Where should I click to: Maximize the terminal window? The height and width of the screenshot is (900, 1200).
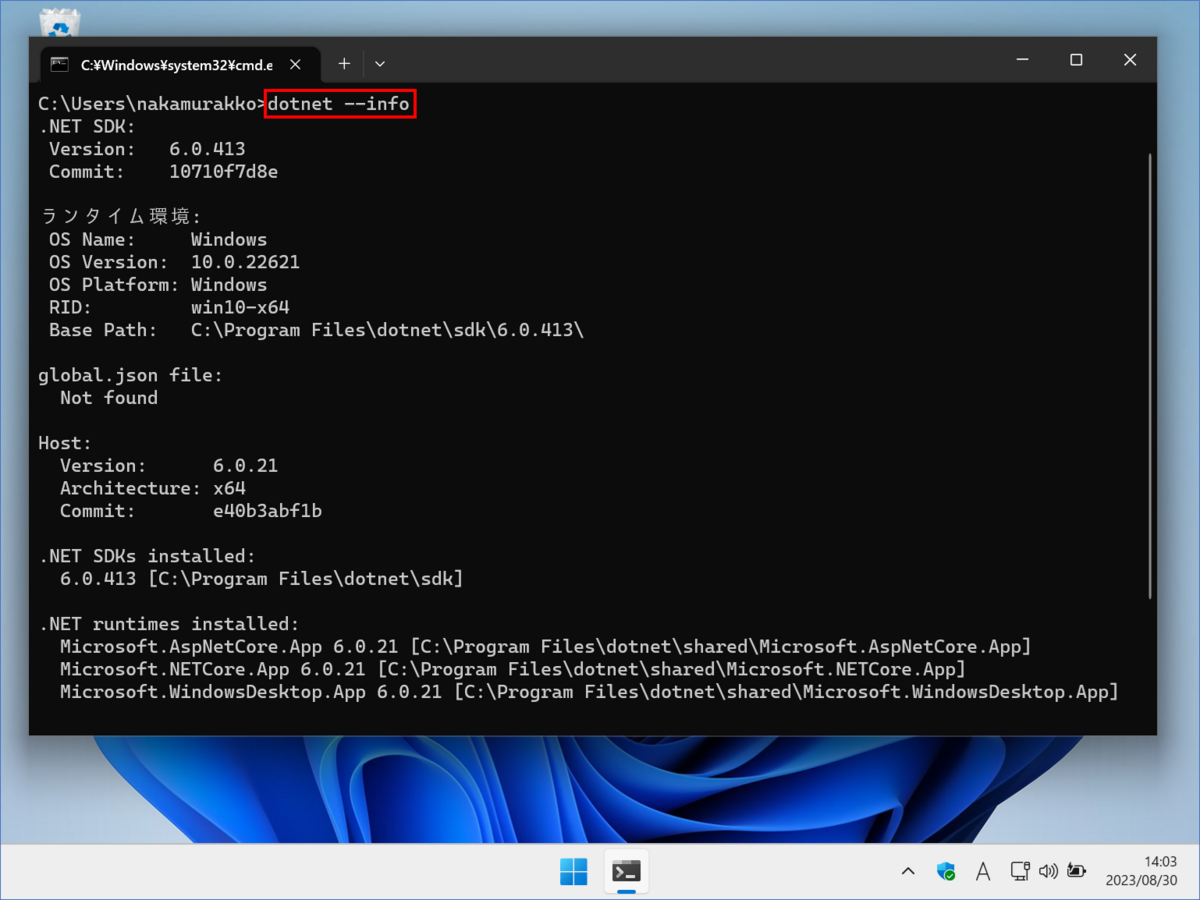(1076, 60)
